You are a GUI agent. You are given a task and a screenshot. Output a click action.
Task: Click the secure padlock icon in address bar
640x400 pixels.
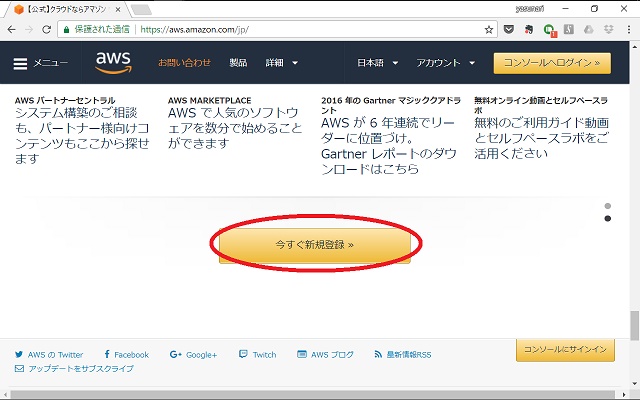66,29
